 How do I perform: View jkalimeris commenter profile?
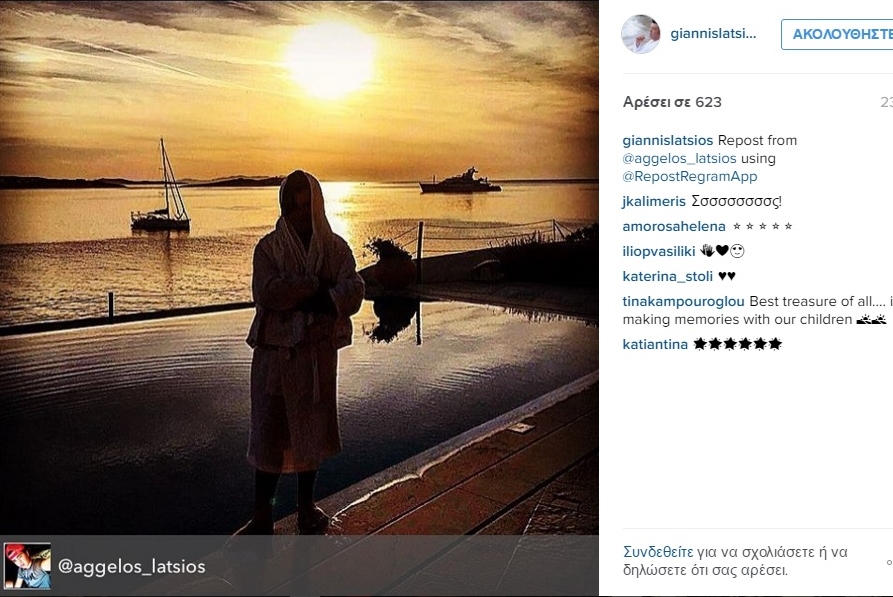[654, 201]
